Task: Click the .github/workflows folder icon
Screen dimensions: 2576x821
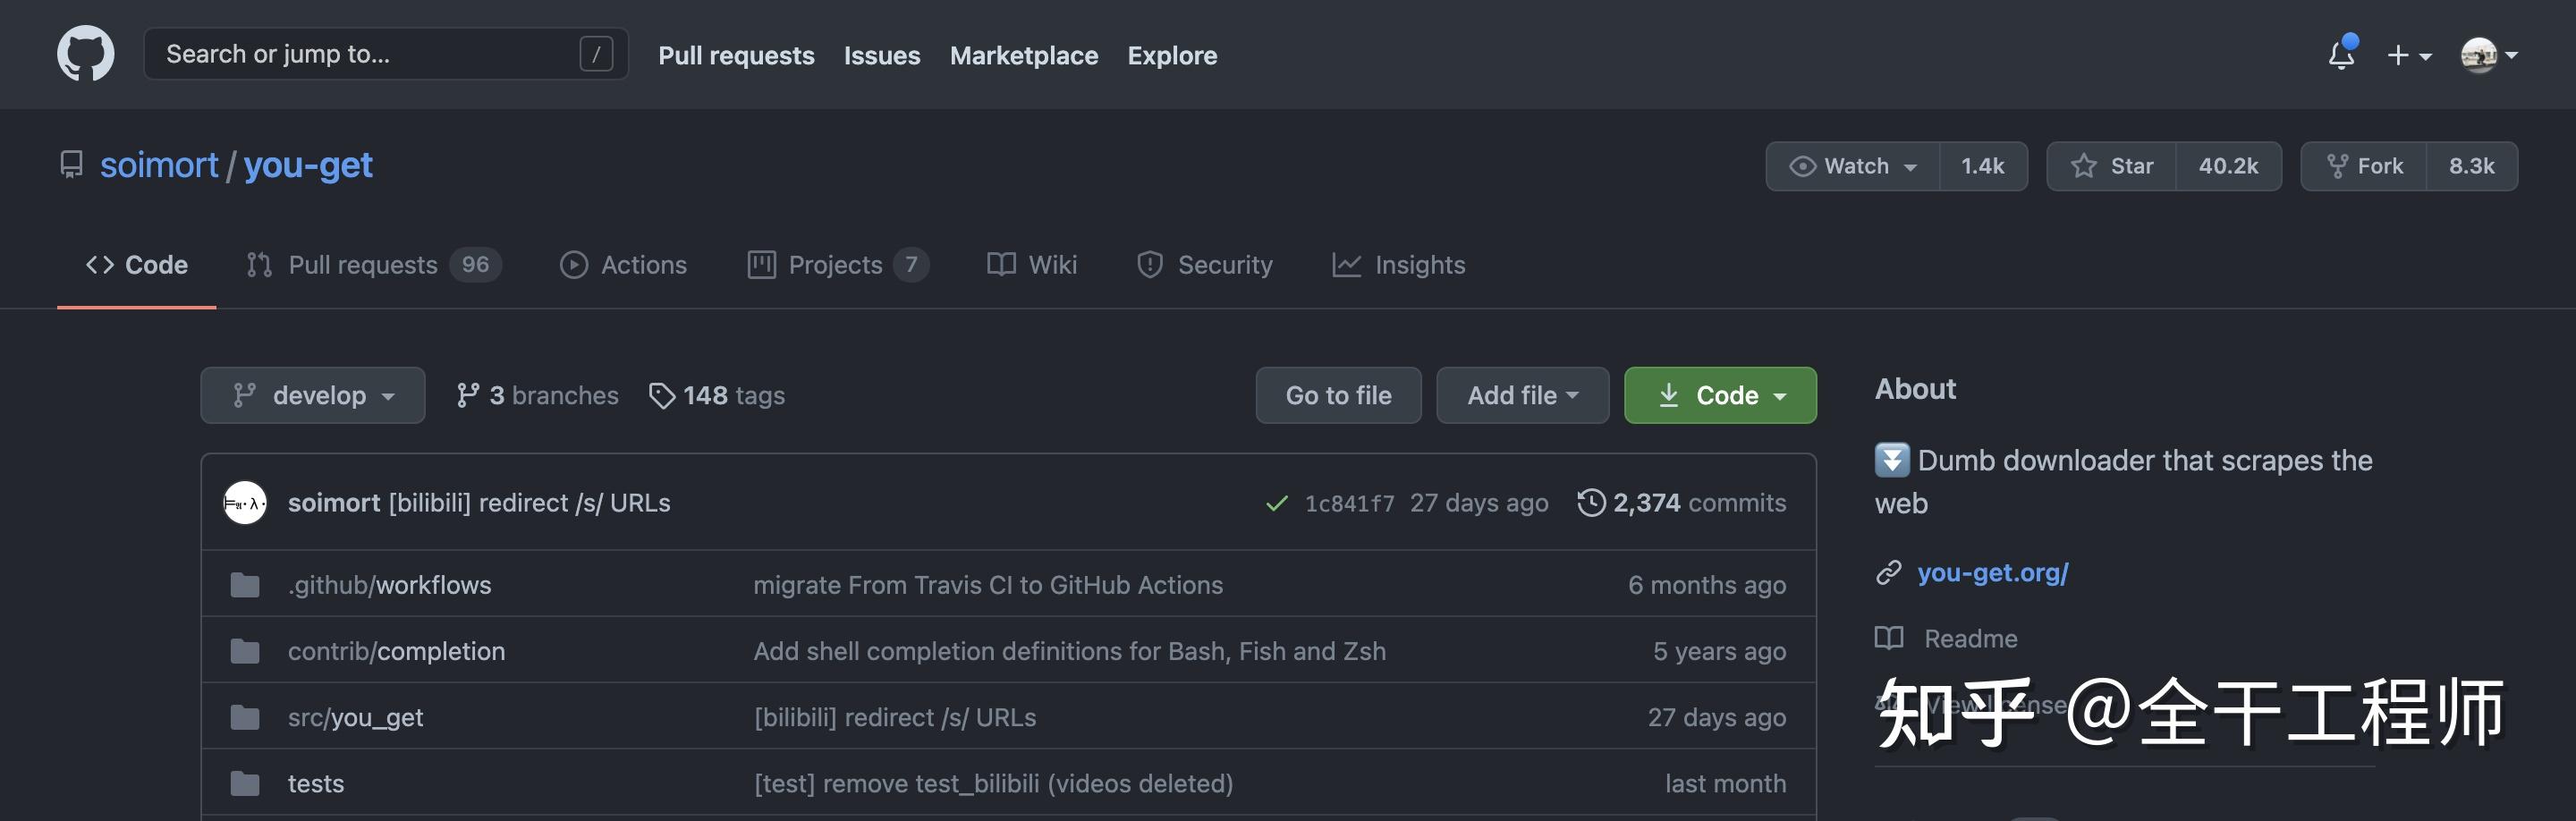Action: [x=245, y=585]
